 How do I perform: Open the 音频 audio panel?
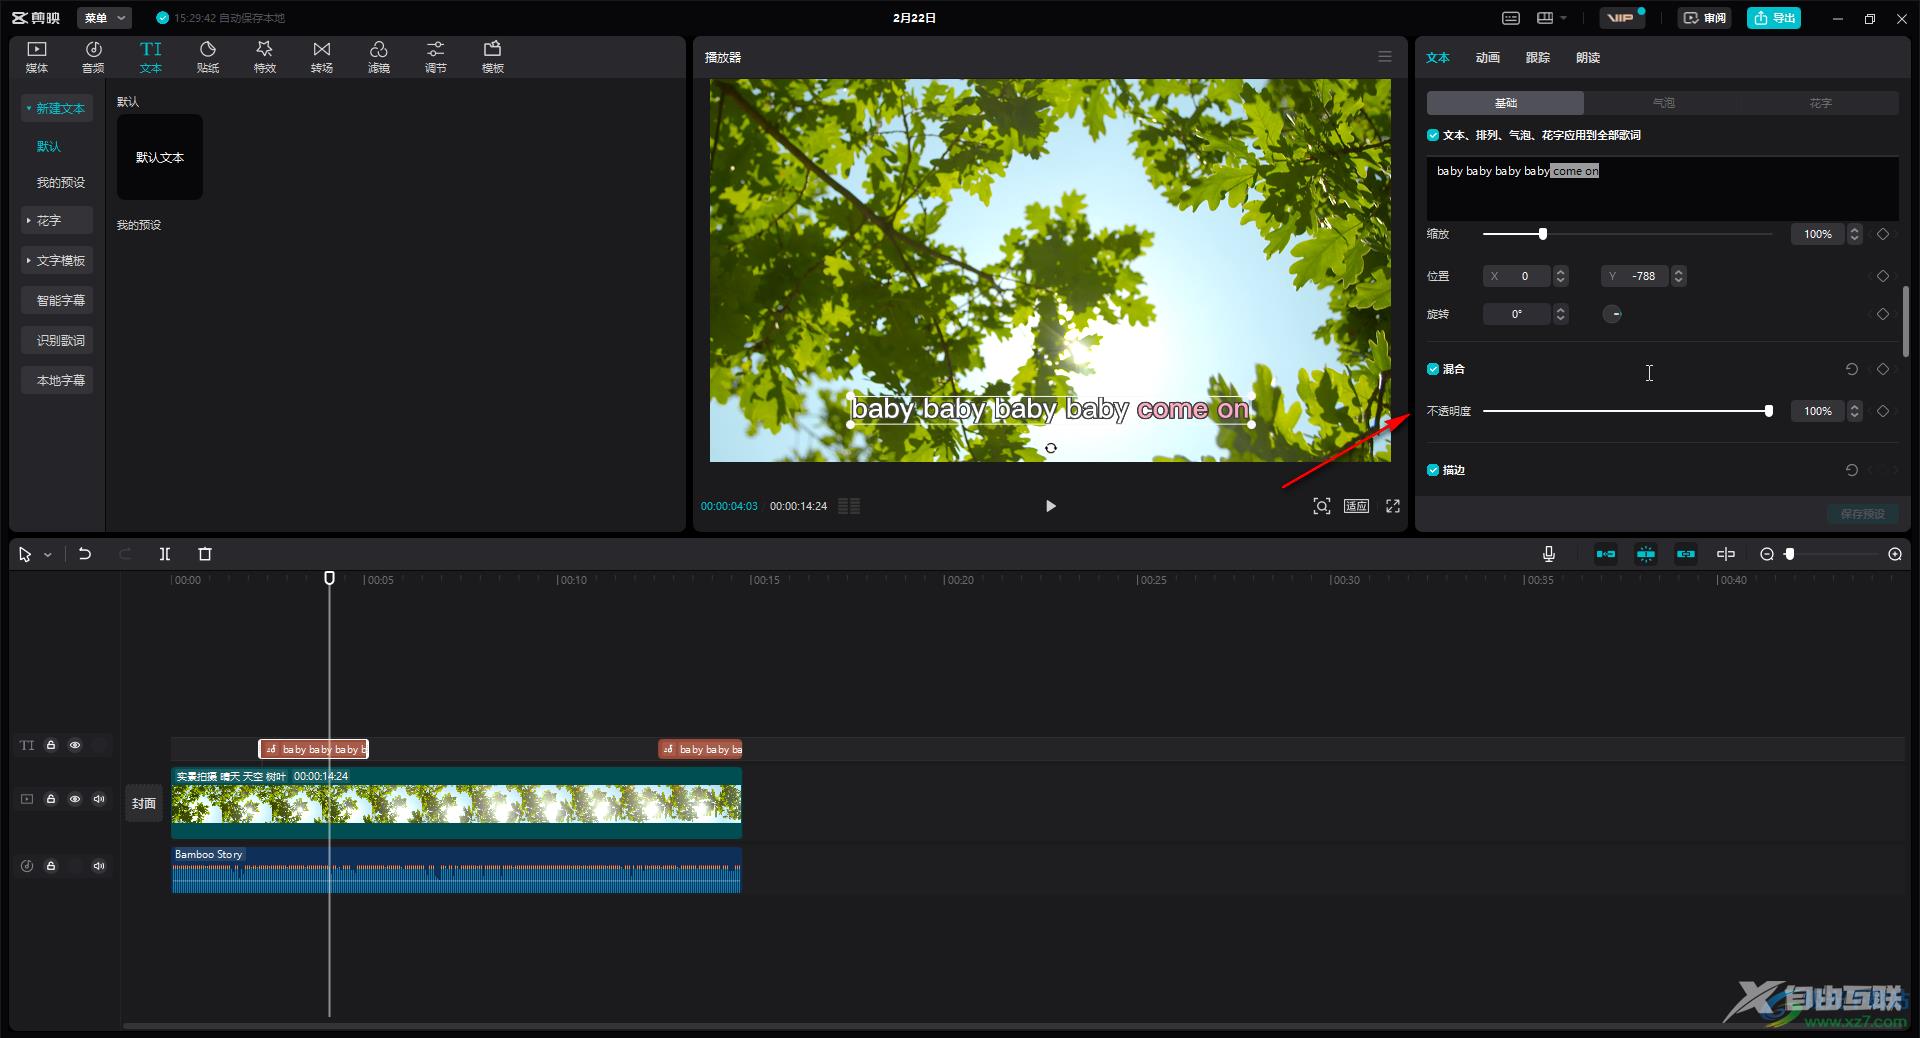(x=93, y=57)
